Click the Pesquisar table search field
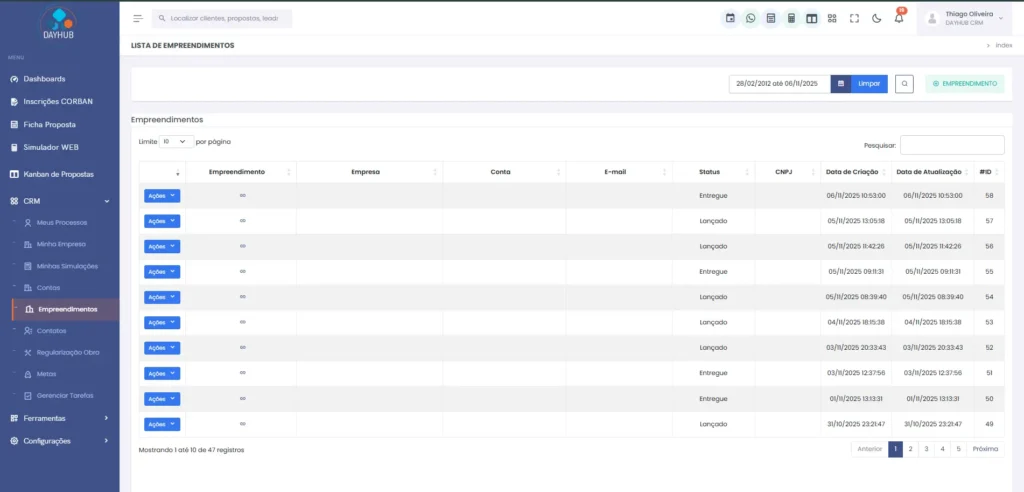 click(951, 145)
